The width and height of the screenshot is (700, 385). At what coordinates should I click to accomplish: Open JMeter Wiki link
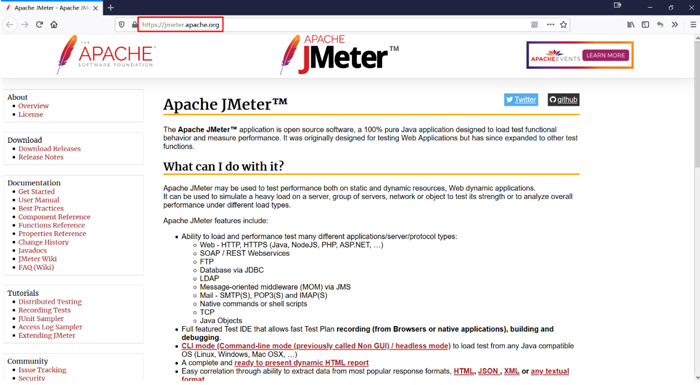[x=38, y=259]
